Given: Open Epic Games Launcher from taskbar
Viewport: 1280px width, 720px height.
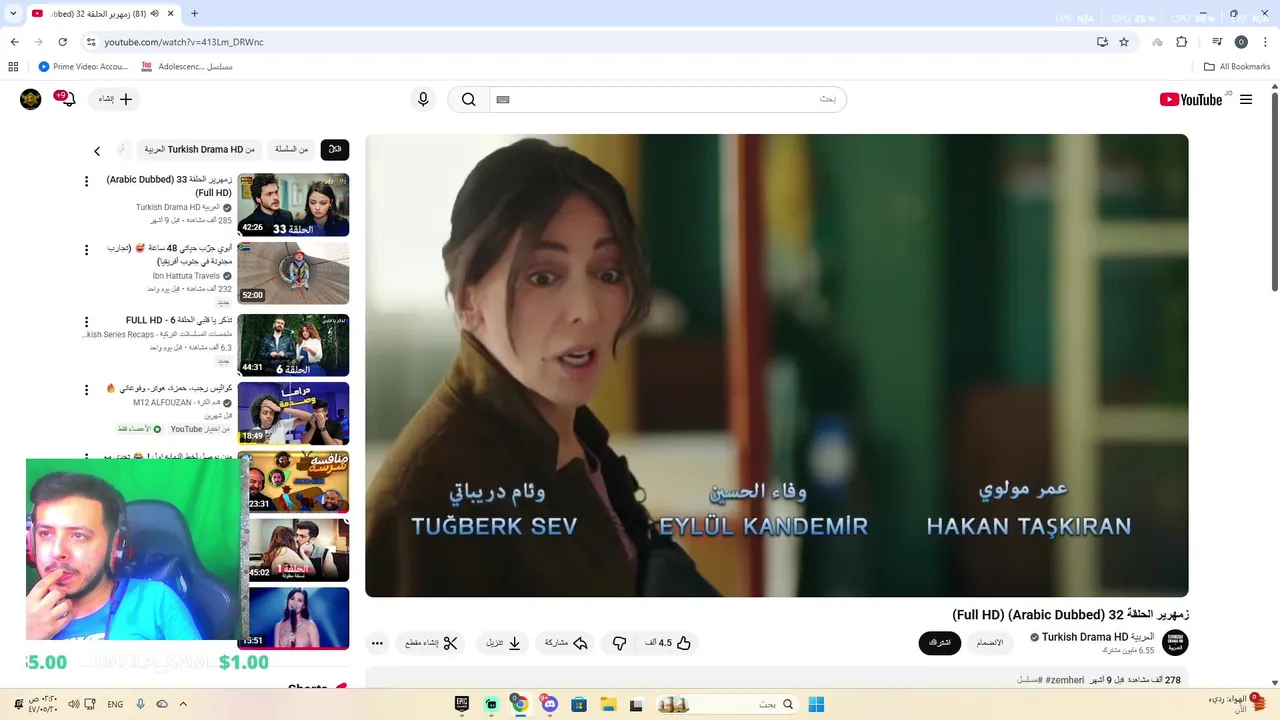Looking at the screenshot, I should [x=462, y=704].
